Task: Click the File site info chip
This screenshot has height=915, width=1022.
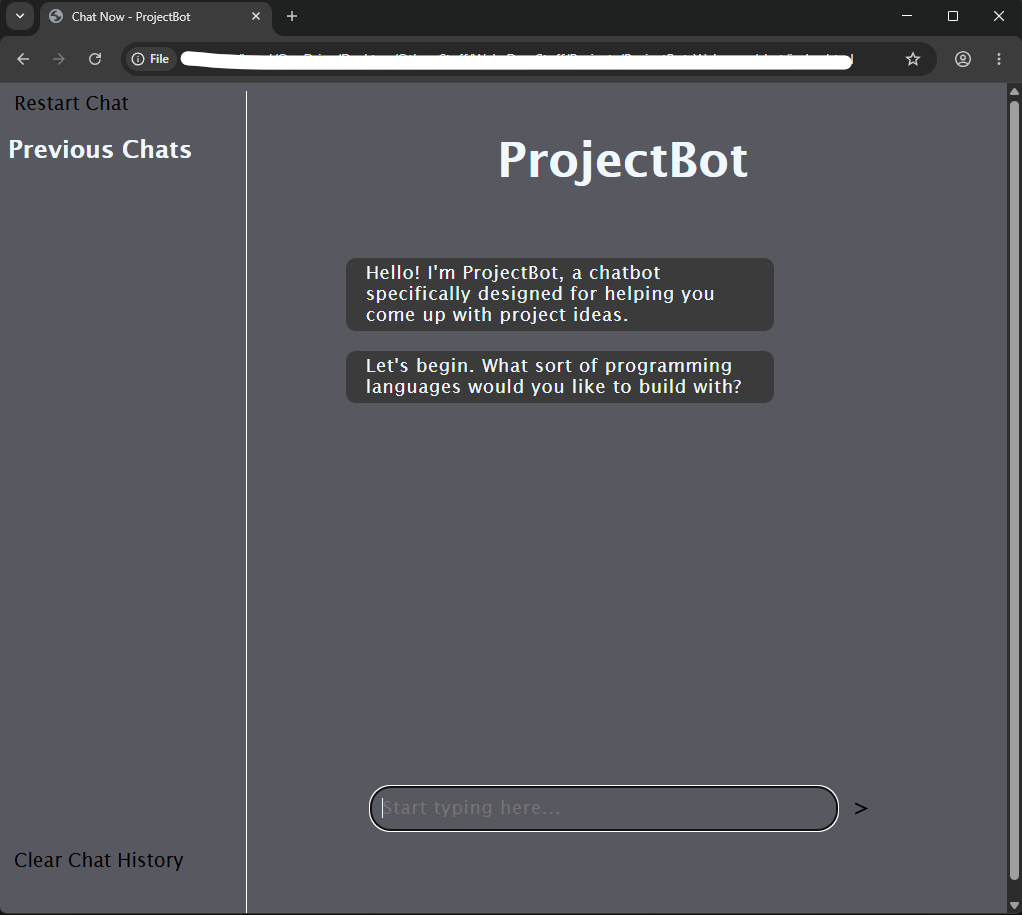Action: coord(151,59)
